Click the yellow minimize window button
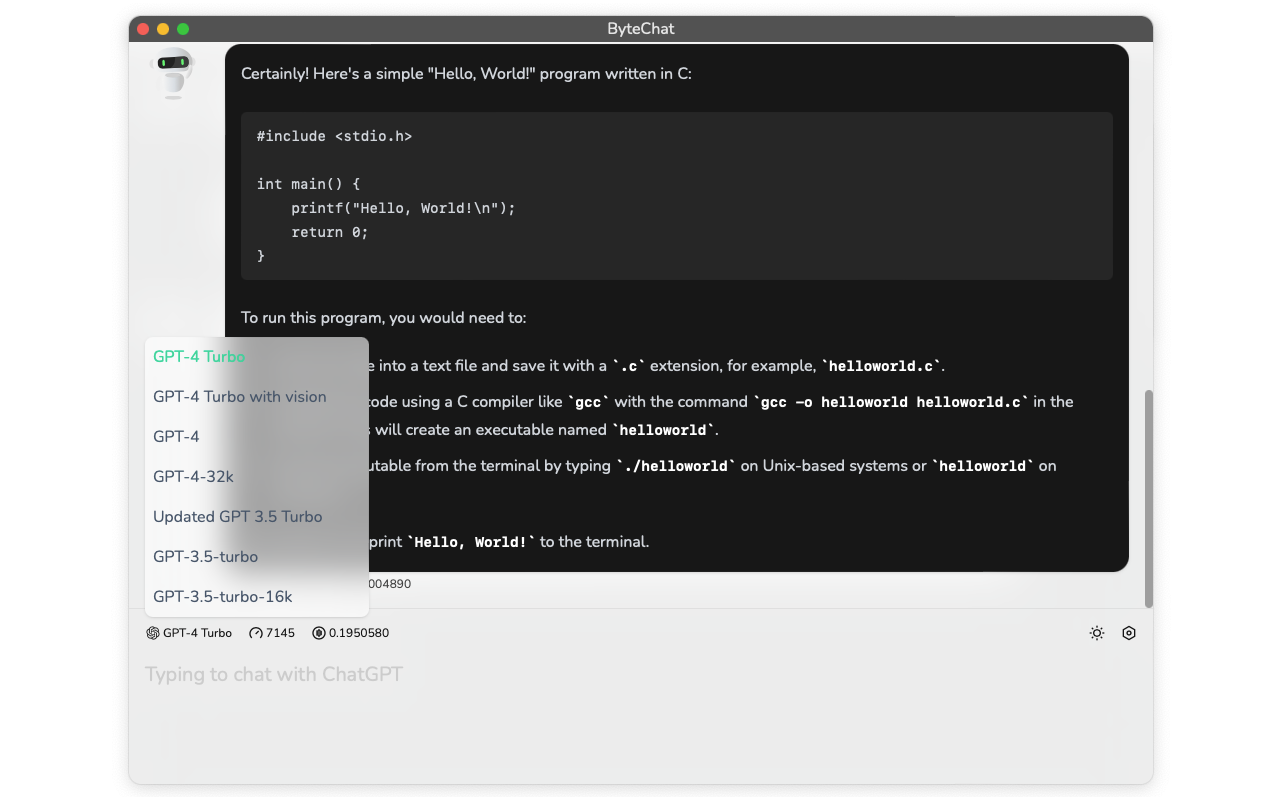The image size is (1280, 800). 163,29
